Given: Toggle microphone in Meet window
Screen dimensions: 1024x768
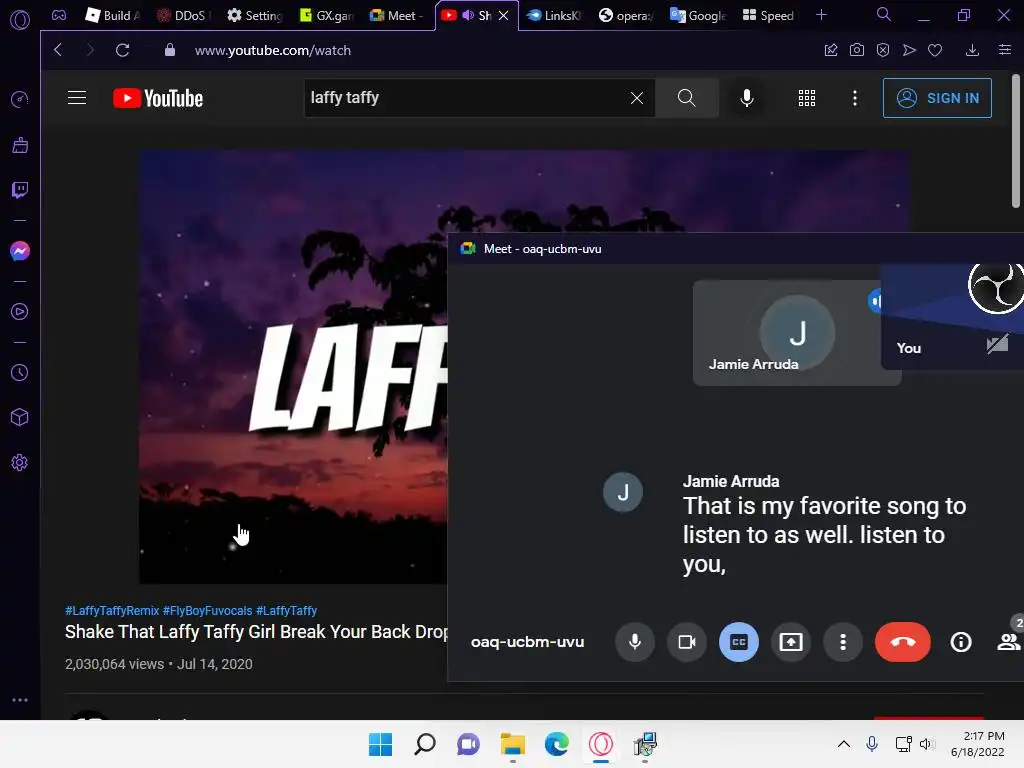Looking at the screenshot, I should click(635, 642).
